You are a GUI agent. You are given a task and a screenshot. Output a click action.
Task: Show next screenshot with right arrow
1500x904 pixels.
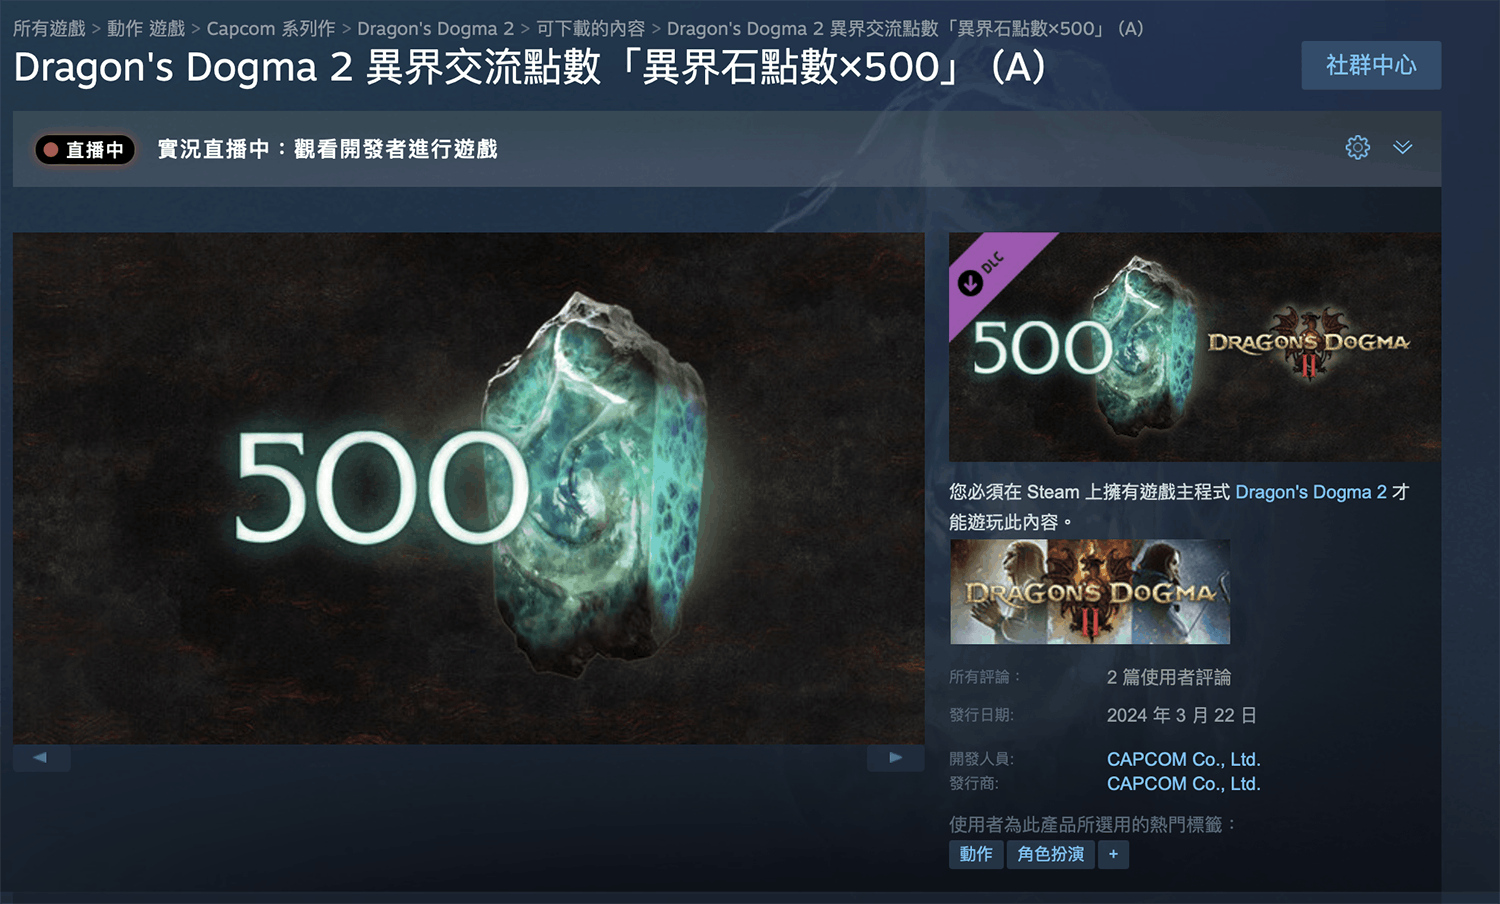click(895, 758)
